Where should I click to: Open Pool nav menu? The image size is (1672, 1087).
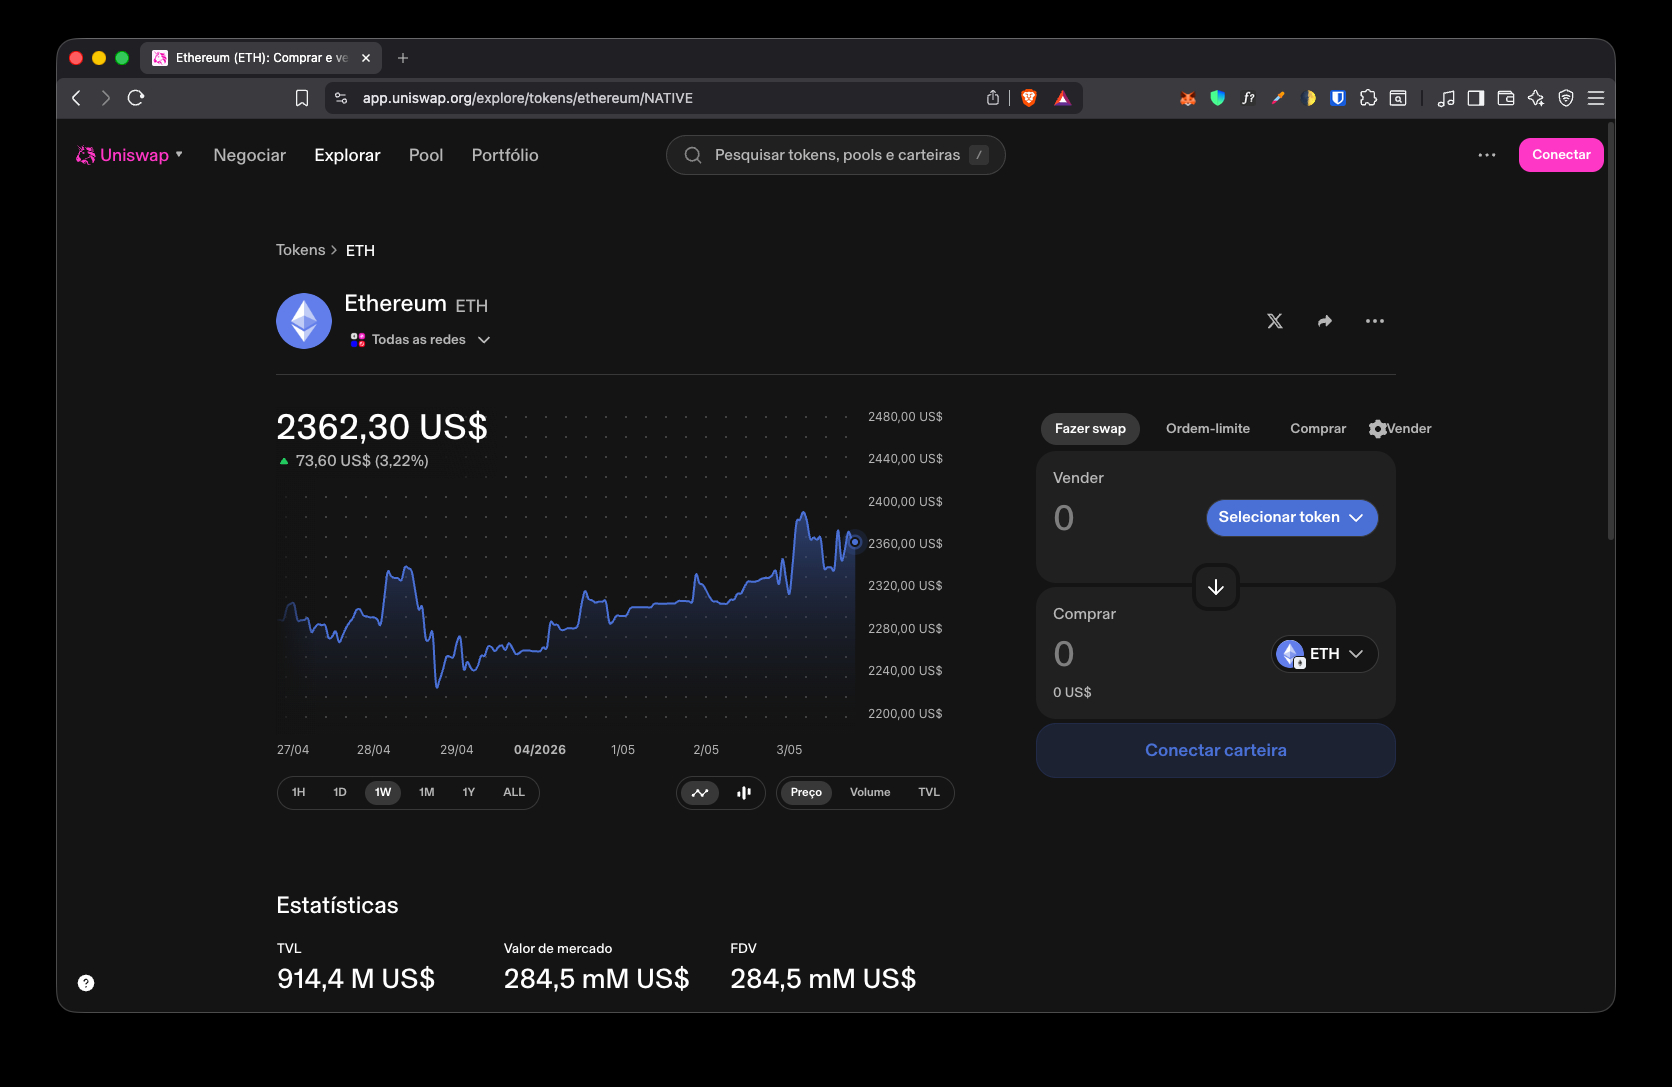[x=426, y=155]
